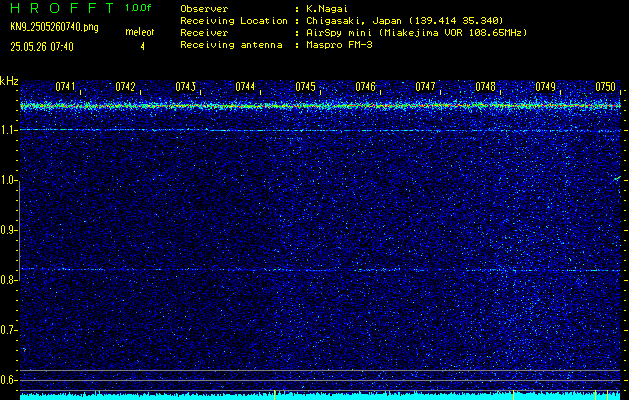Click the 0745 time marker
629x400 pixels.
click(305, 86)
